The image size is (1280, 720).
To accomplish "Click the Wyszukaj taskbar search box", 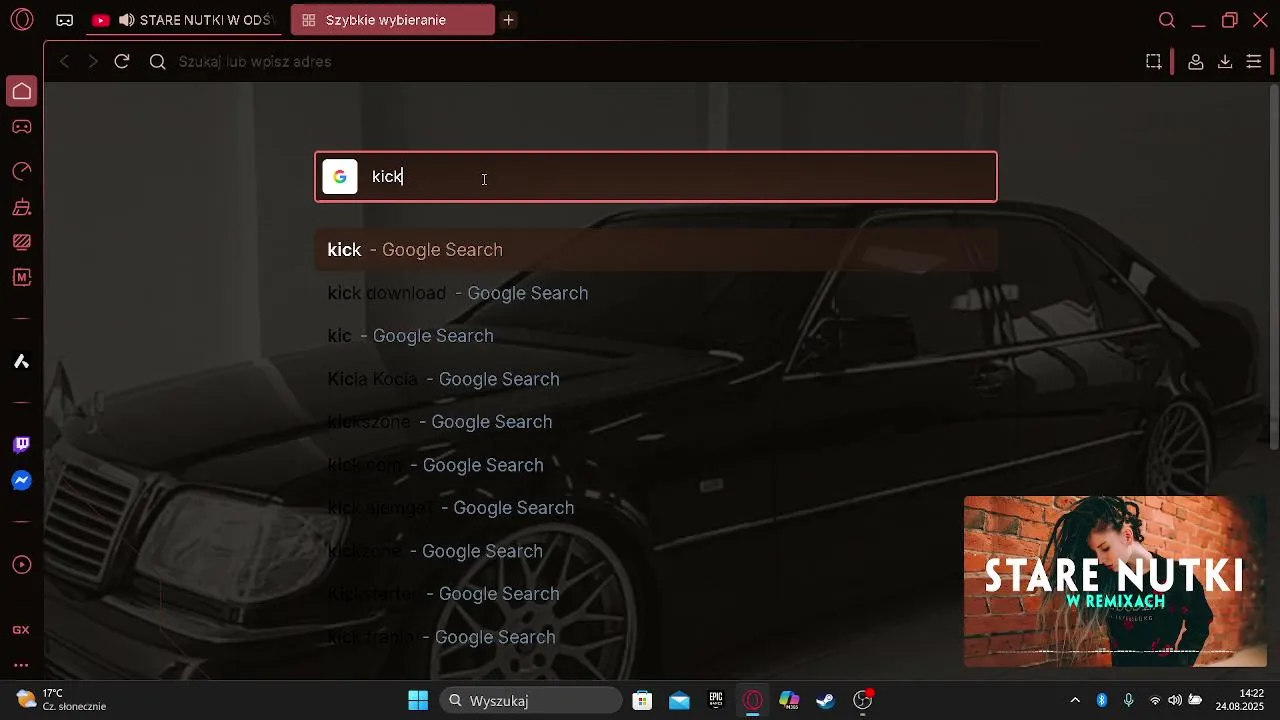I will (x=531, y=701).
